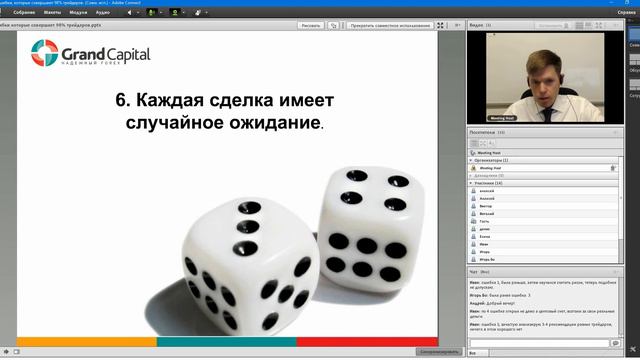Select participant Гость
This screenshot has width=640, height=360.
543,221
